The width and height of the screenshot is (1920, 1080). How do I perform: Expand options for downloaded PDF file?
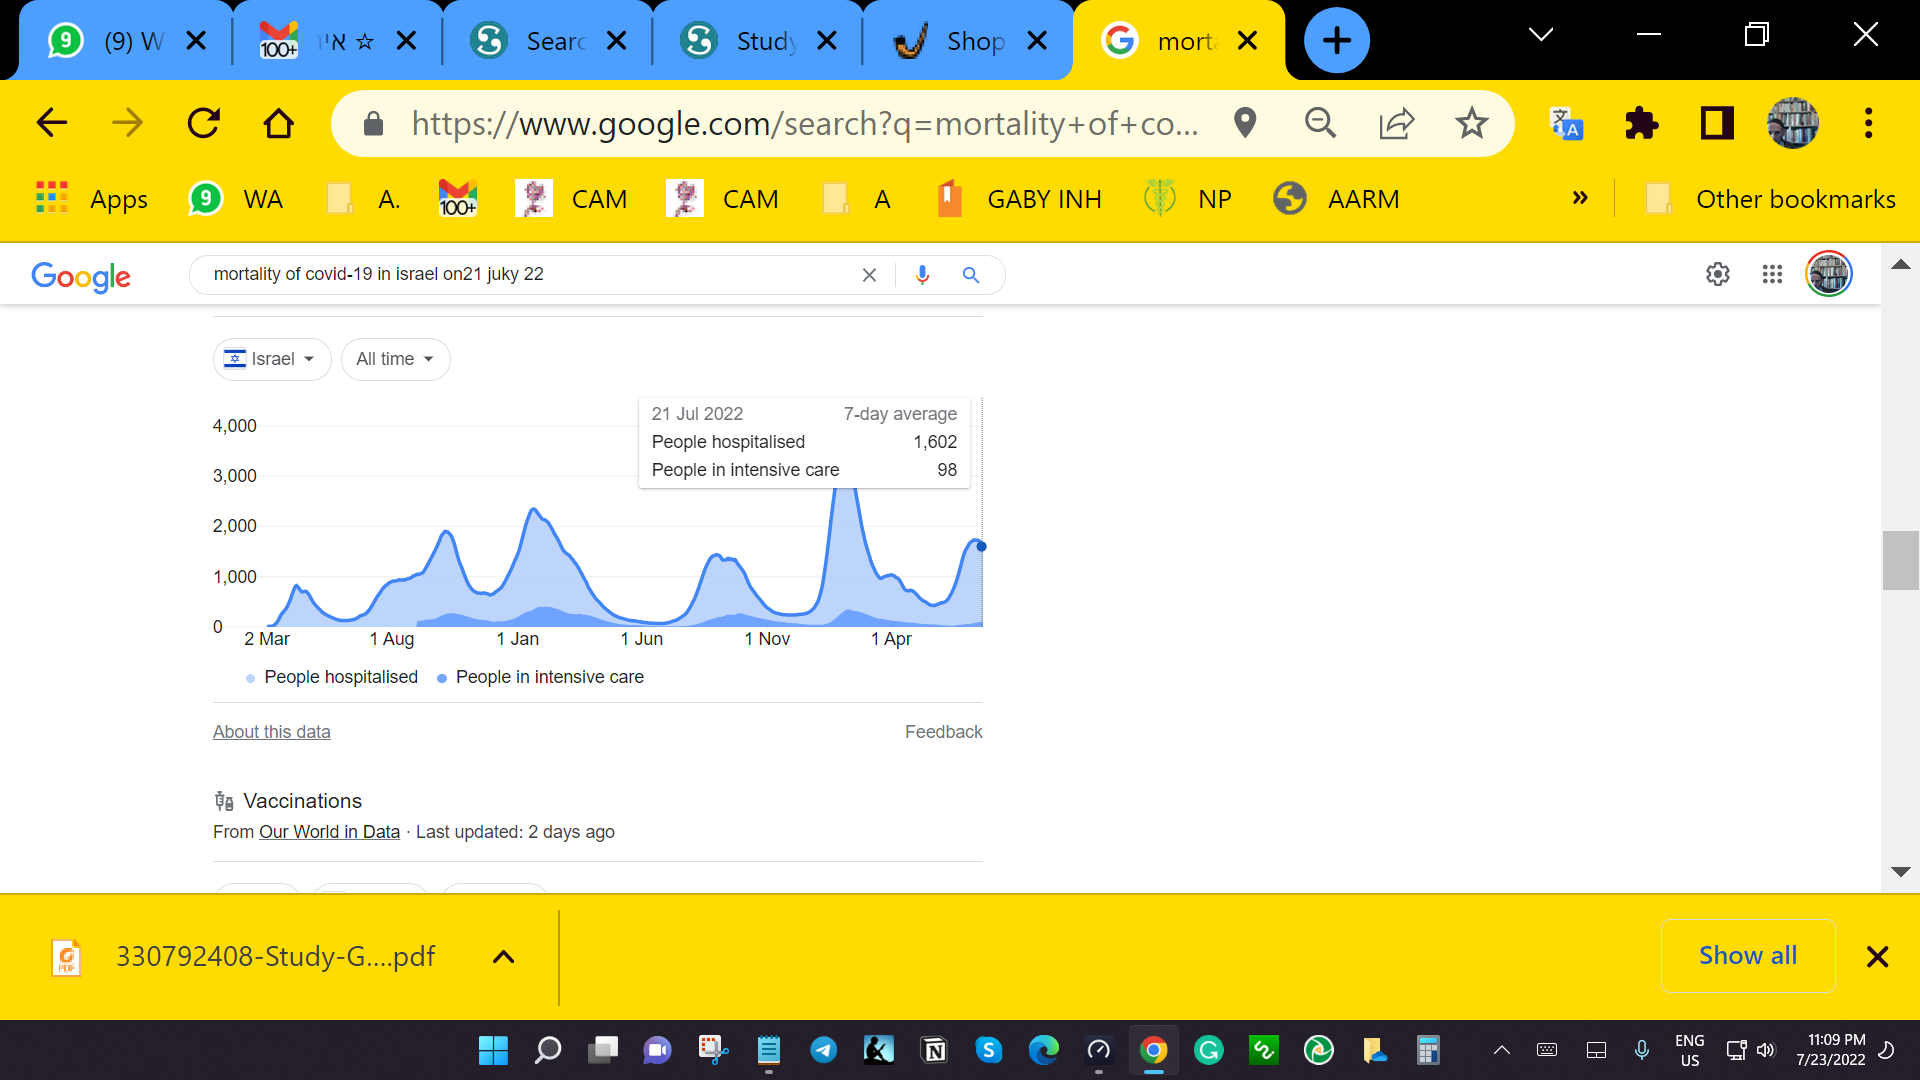[x=503, y=957]
